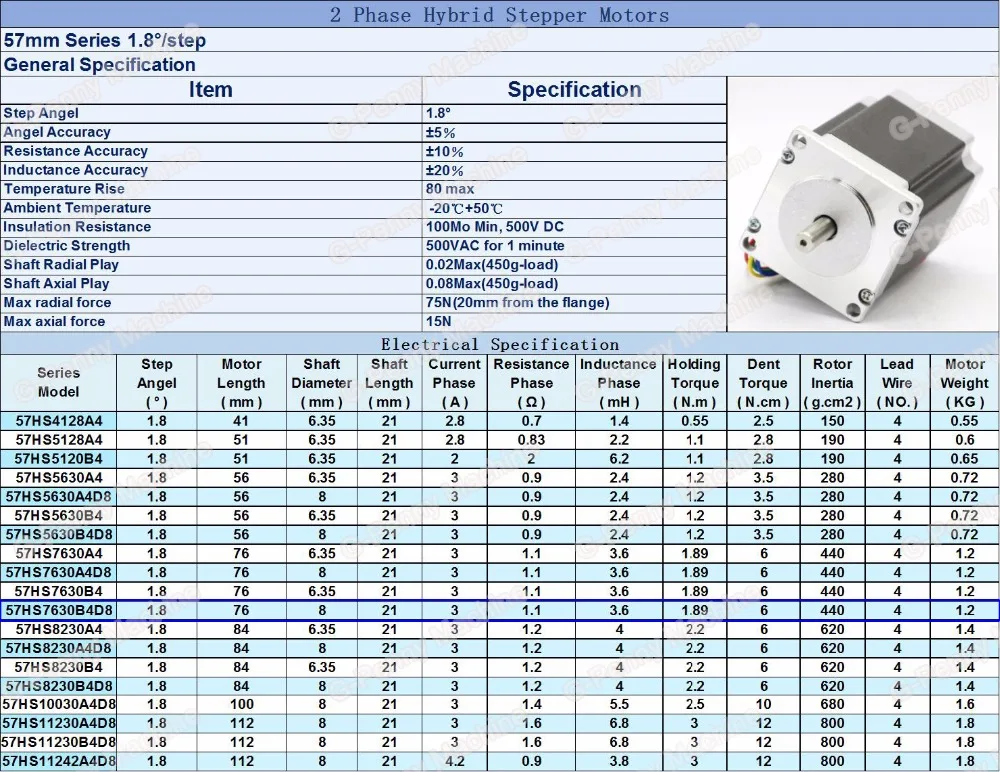1000x772 pixels.
Task: Click the 'Resistance Phase (Ω)' column header
Action: [531, 383]
